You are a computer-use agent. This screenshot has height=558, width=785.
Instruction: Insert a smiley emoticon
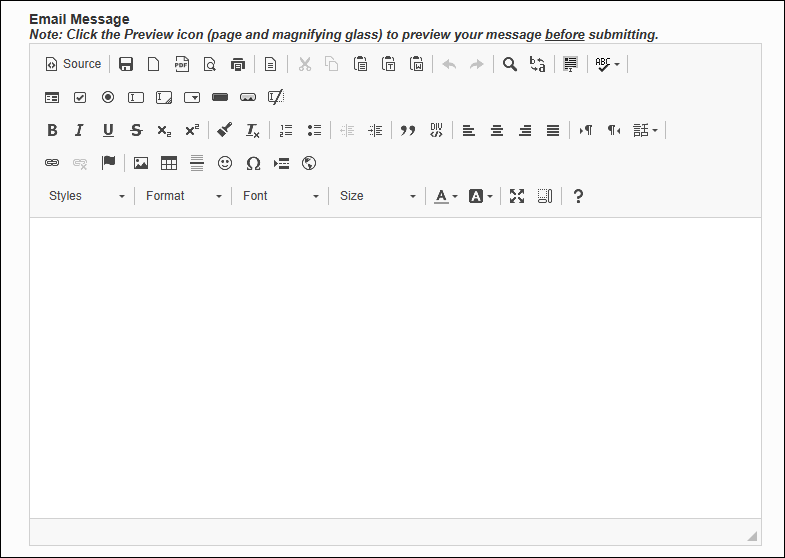tap(225, 163)
